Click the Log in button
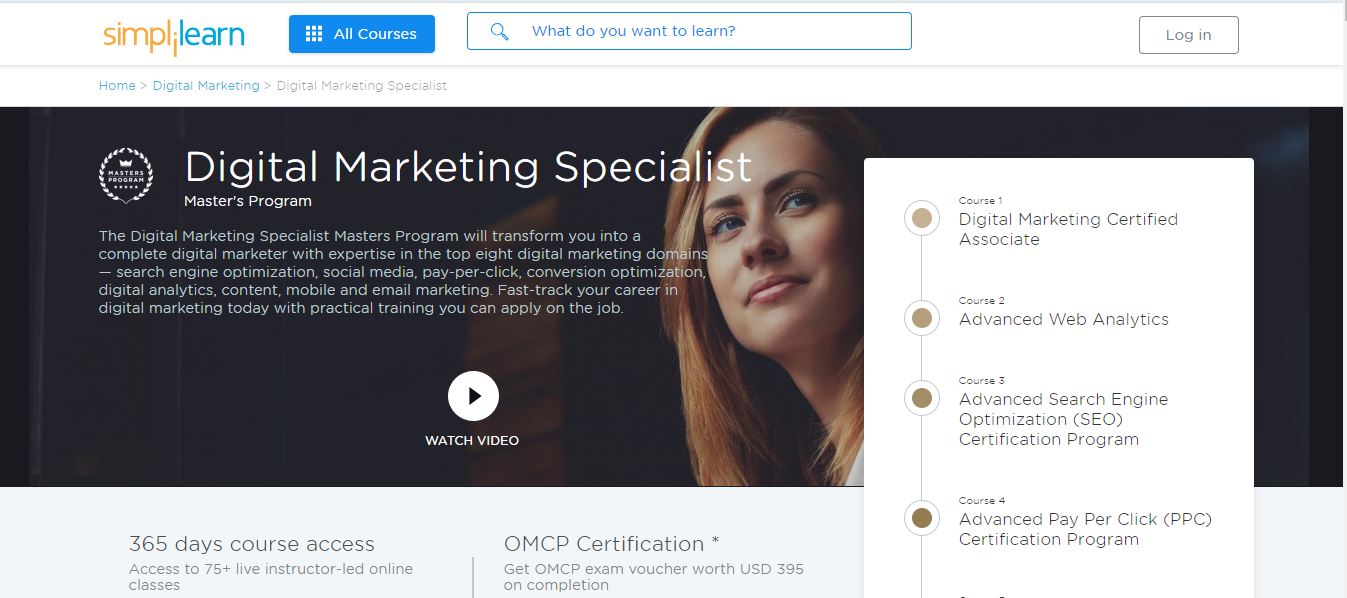Image resolution: width=1347 pixels, height=598 pixels. pyautogui.click(x=1188, y=33)
